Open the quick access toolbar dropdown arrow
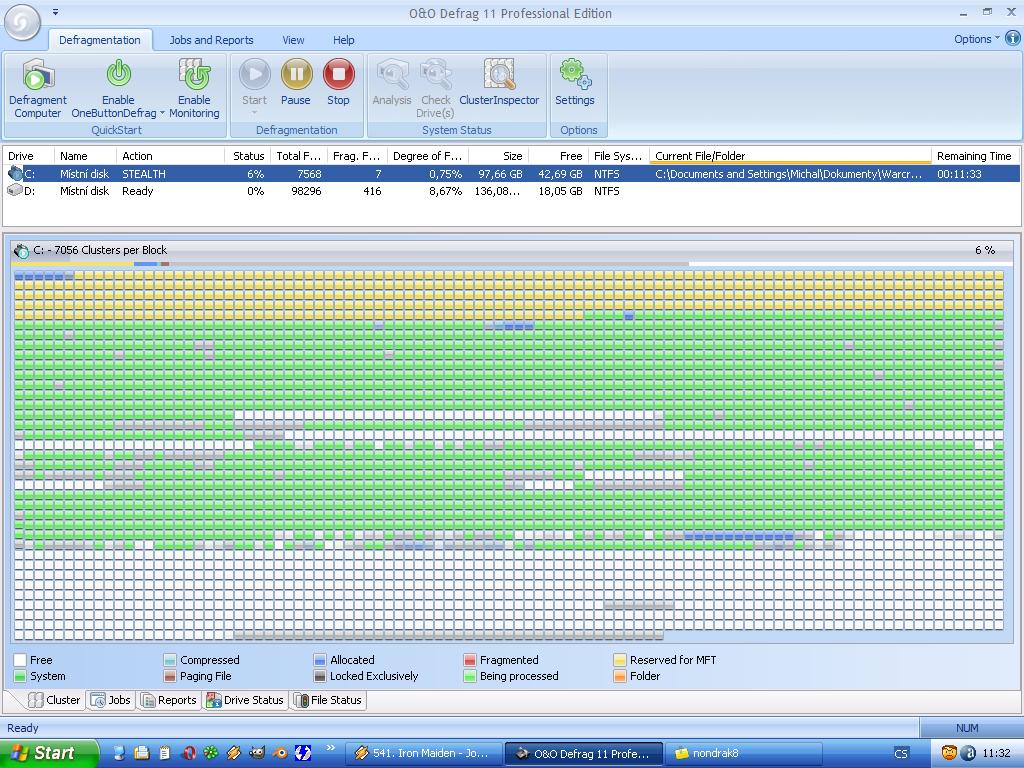Screen dimensions: 1024x768 click(x=56, y=12)
